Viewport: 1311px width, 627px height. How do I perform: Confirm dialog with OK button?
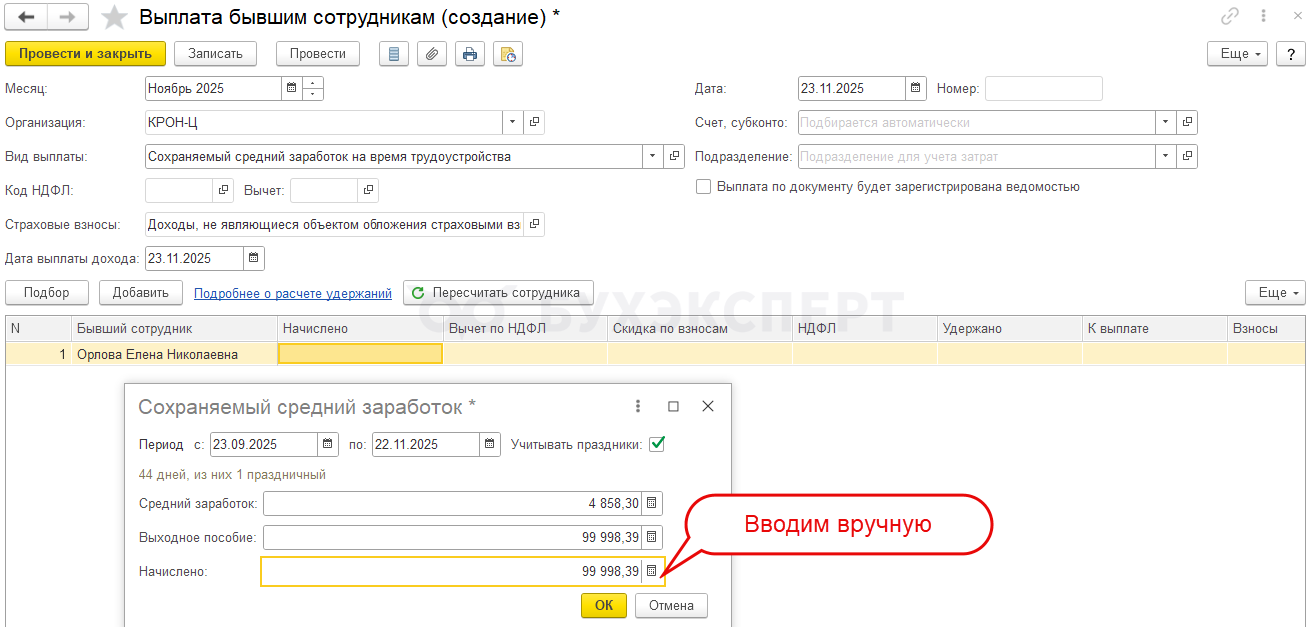pos(604,605)
